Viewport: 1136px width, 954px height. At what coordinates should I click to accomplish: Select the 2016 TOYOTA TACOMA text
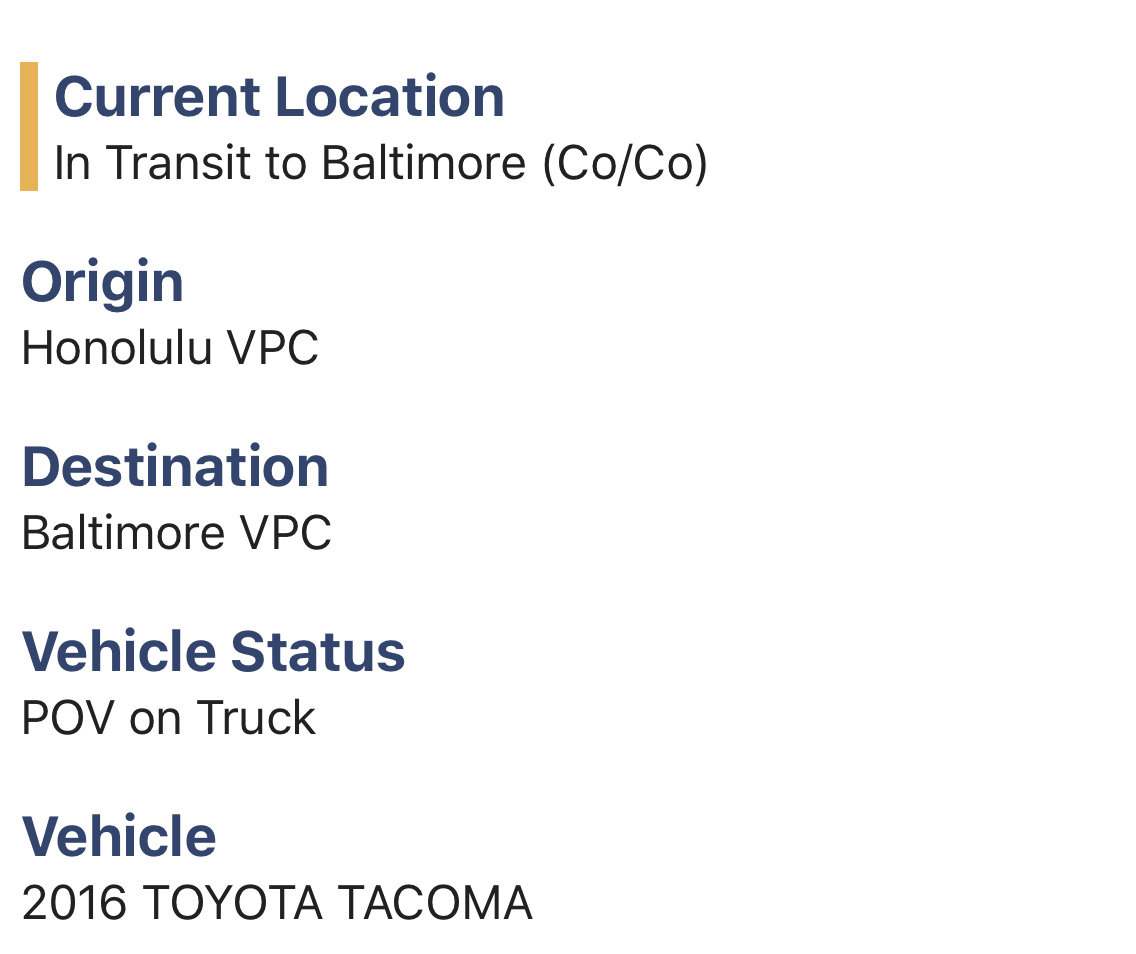pyautogui.click(x=277, y=903)
